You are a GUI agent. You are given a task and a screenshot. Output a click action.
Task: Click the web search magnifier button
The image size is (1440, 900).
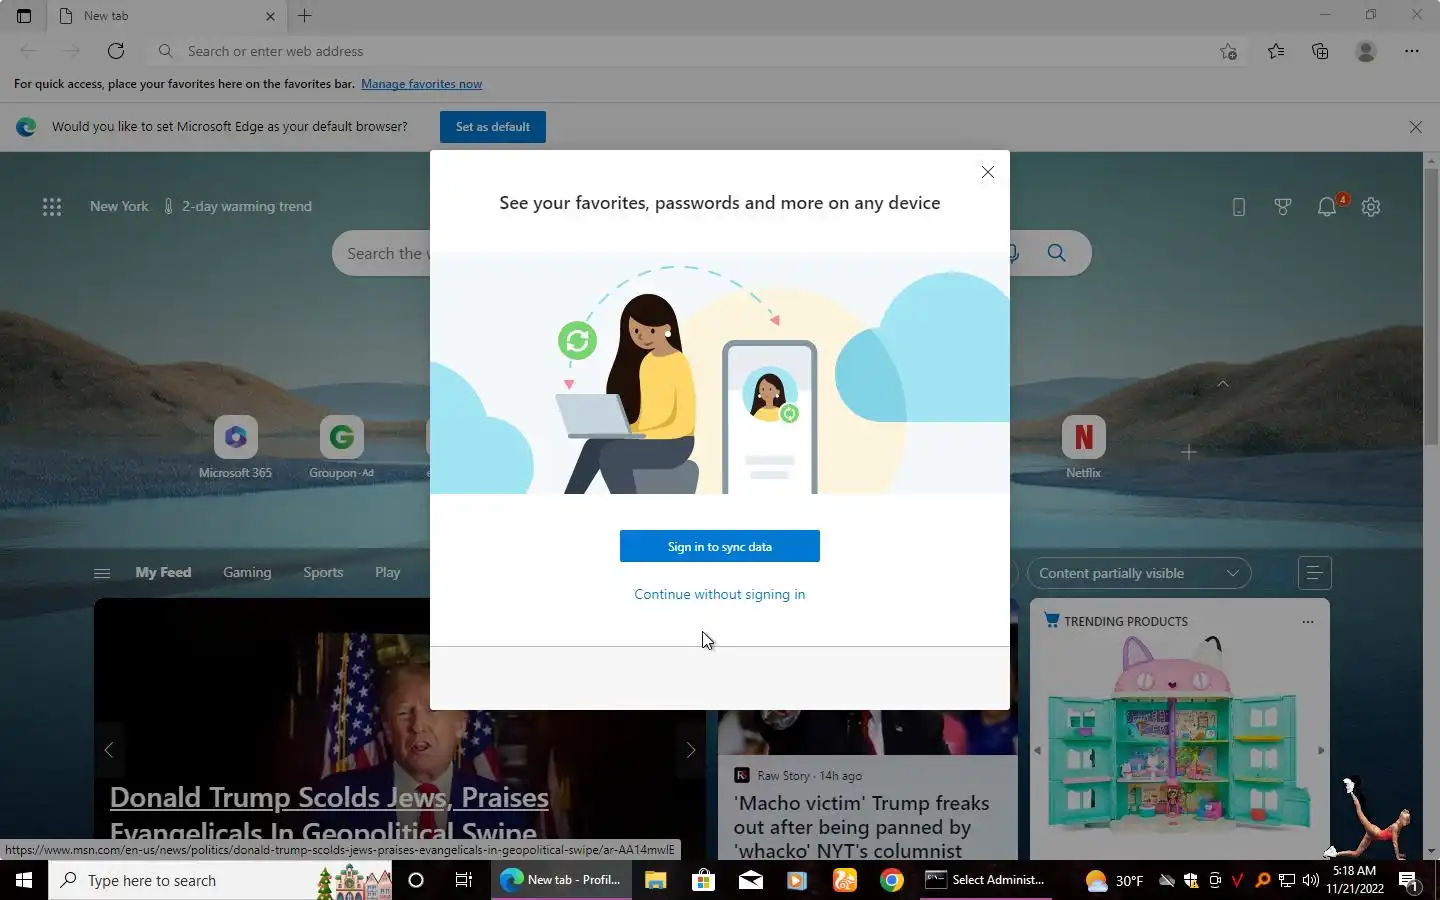click(1057, 253)
